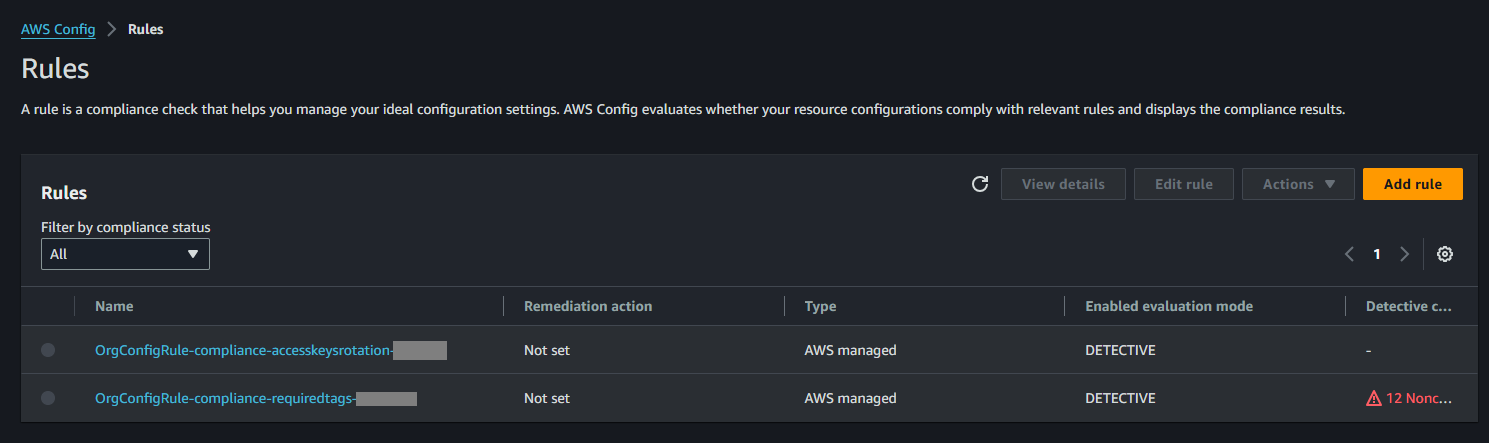Click the Name column header
Screen dimensions: 1489x443
[114, 306]
